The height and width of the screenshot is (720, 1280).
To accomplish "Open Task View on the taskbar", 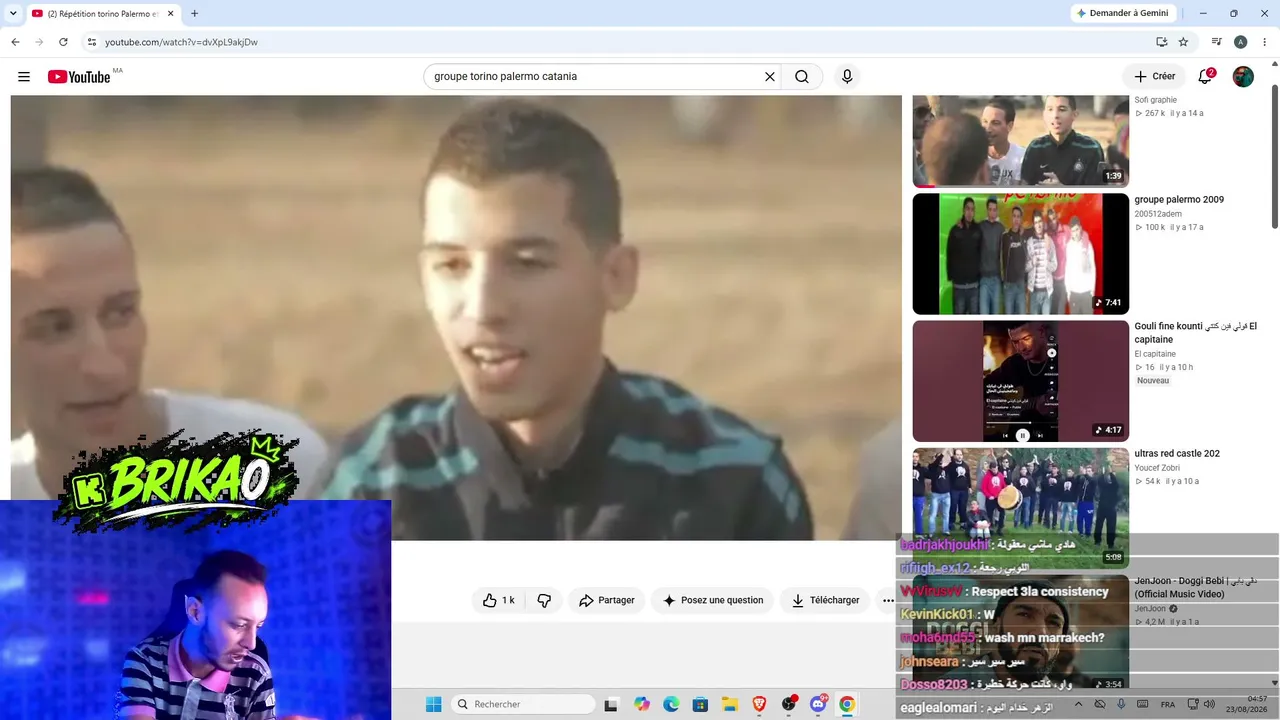I will click(611, 704).
